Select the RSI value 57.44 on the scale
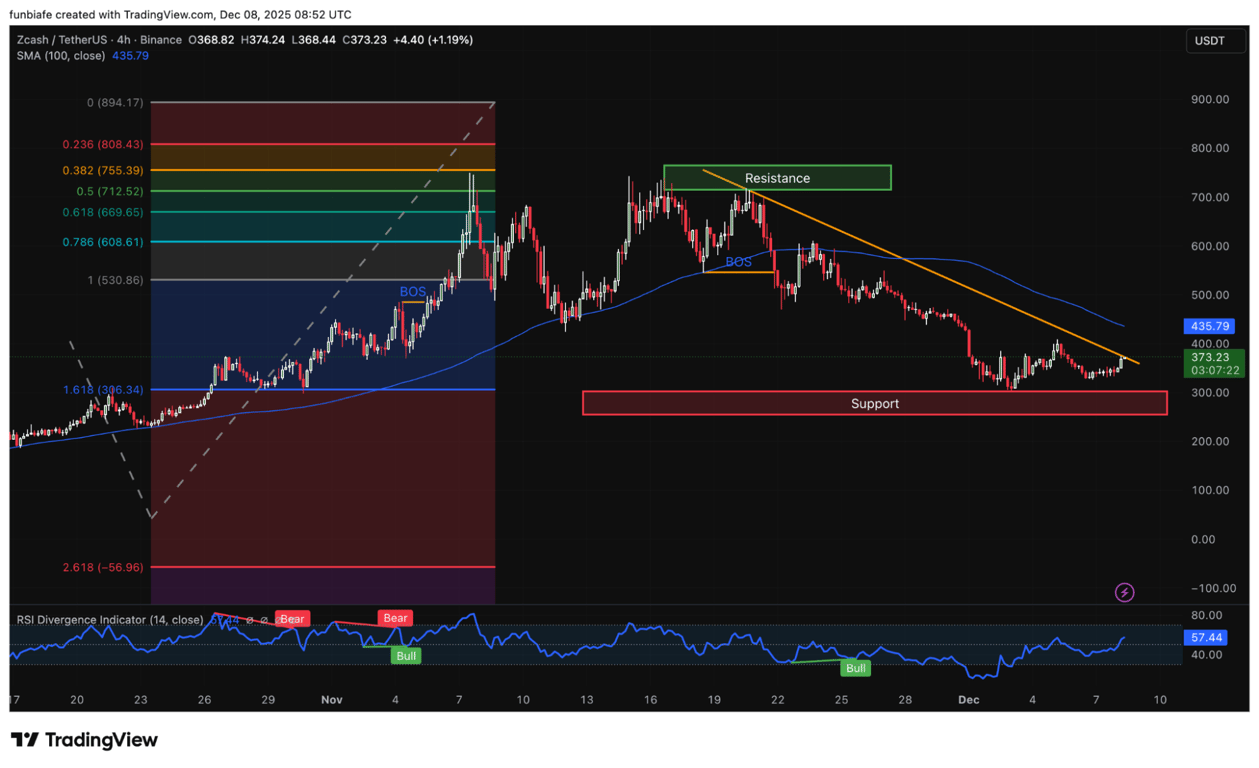Image resolution: width=1259 pixels, height=768 pixels. pyautogui.click(x=1206, y=637)
